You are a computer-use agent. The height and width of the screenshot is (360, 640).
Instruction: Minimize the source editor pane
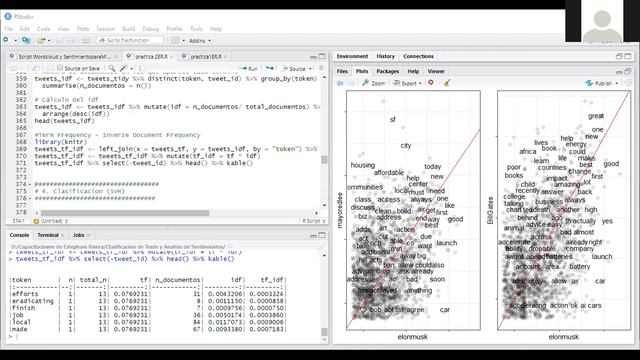pyautogui.click(x=313, y=57)
